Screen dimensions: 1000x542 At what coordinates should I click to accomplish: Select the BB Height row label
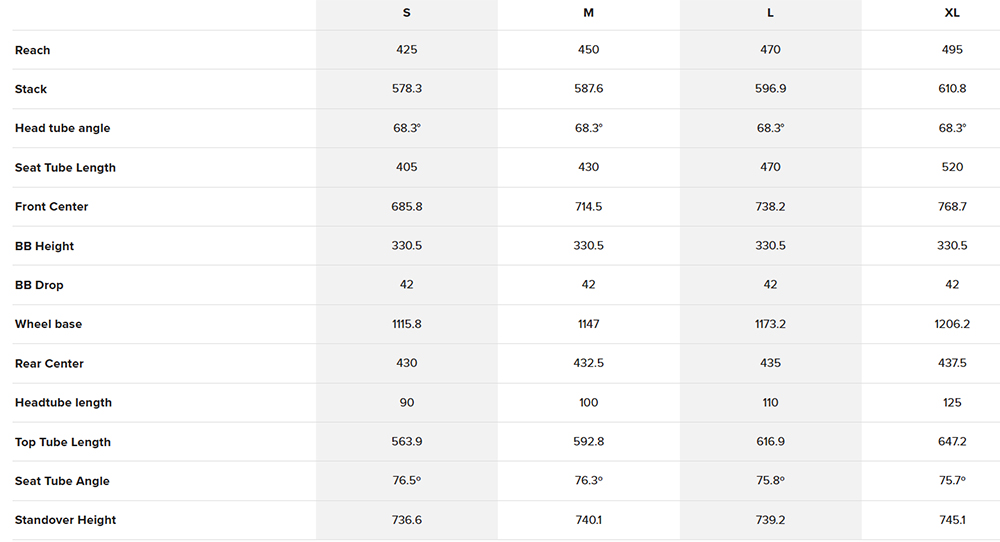click(x=45, y=246)
